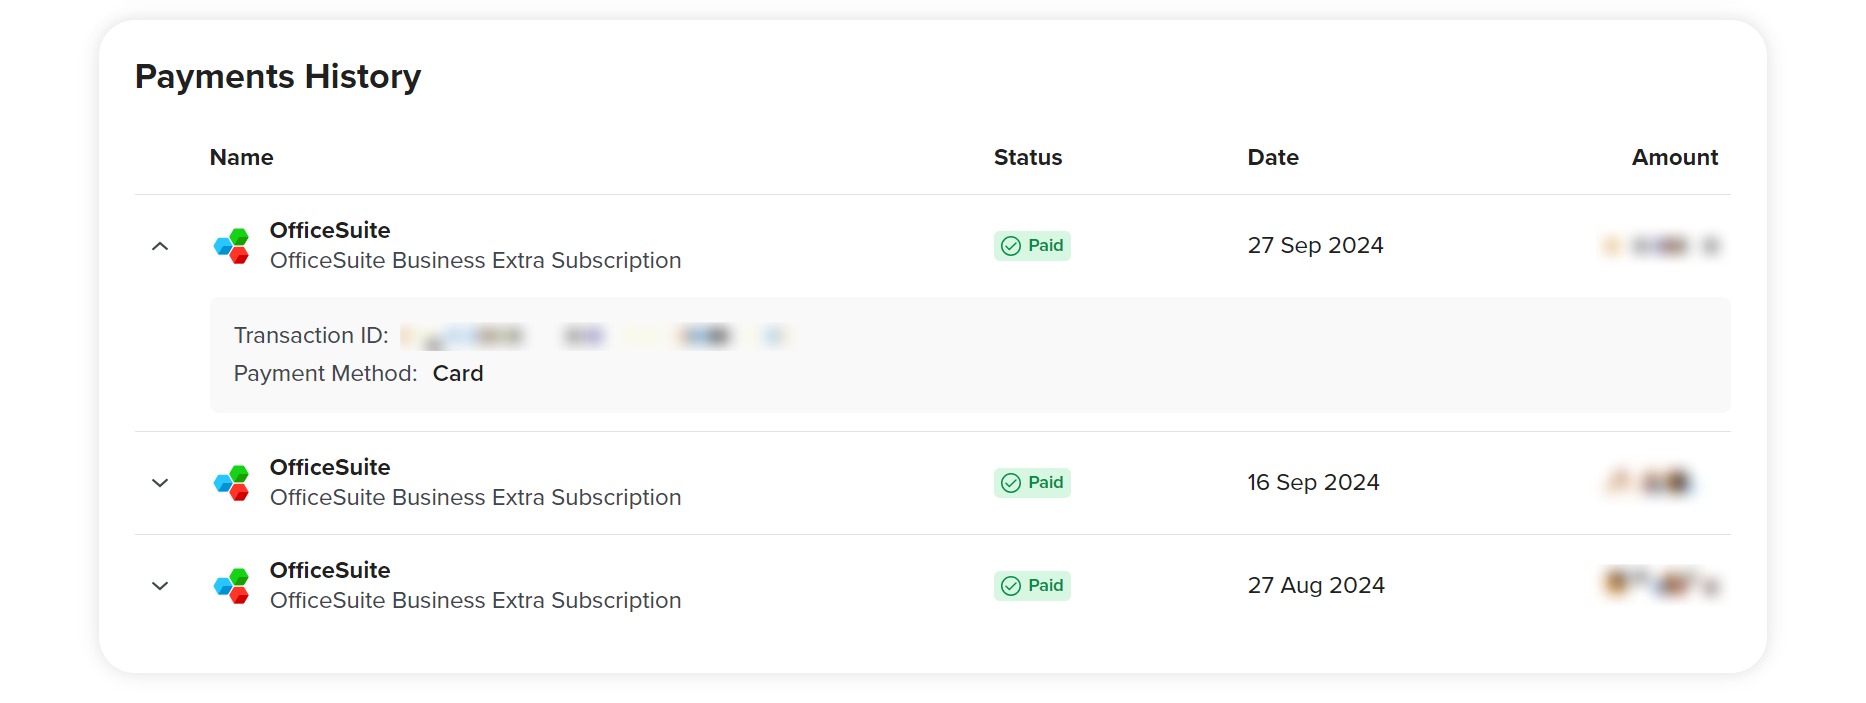
Task: Expand the 27 Aug 2024 payment row
Action: [160, 586]
